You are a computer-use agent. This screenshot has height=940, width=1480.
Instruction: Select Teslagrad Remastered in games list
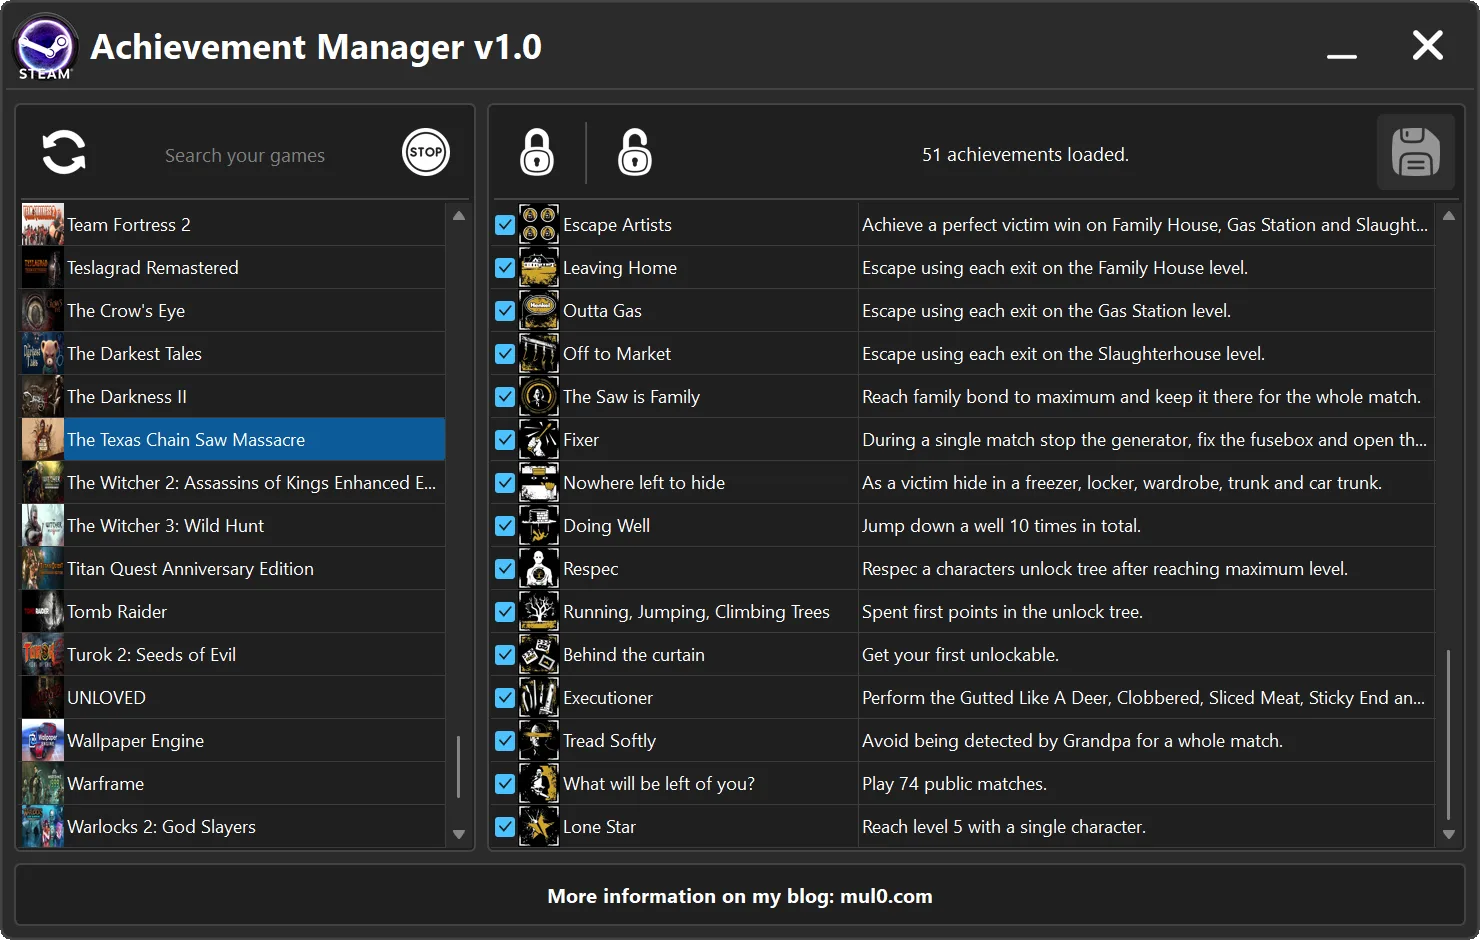pos(233,267)
